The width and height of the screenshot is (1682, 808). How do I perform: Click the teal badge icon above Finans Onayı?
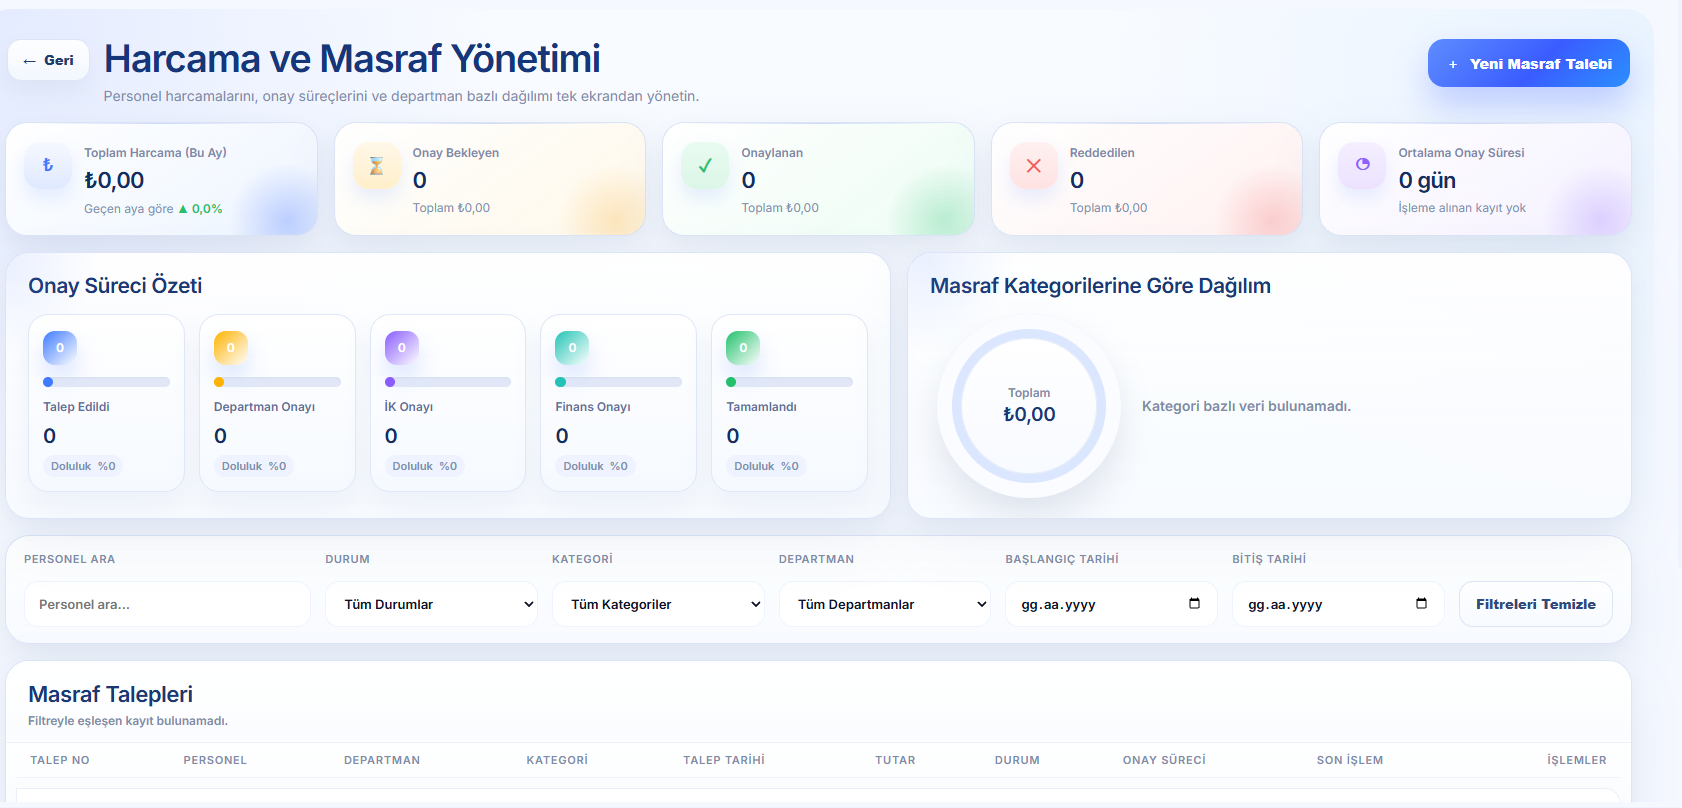(572, 348)
